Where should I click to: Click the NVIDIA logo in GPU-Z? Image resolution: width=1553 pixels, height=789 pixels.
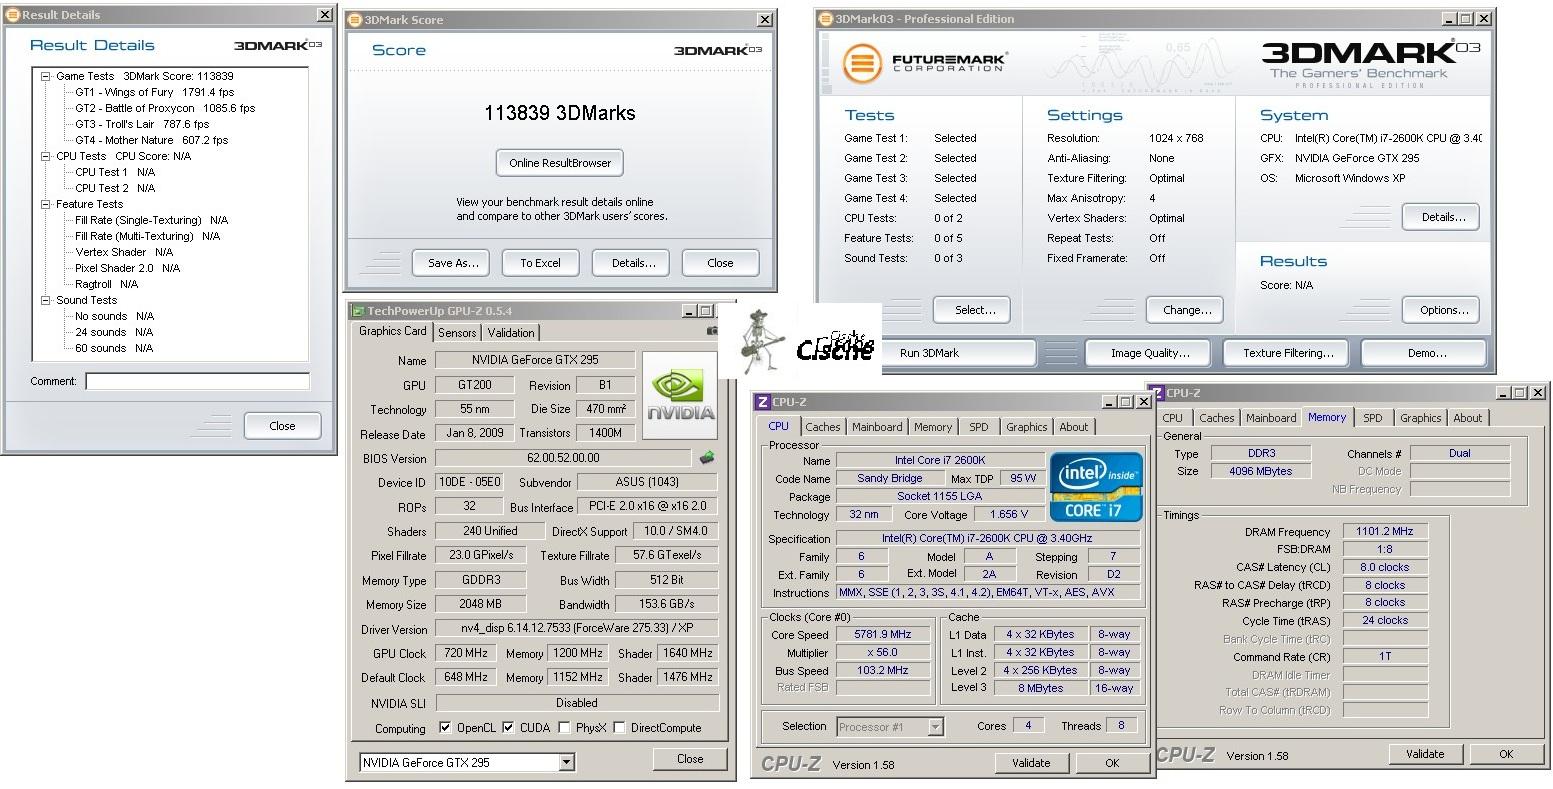[681, 397]
